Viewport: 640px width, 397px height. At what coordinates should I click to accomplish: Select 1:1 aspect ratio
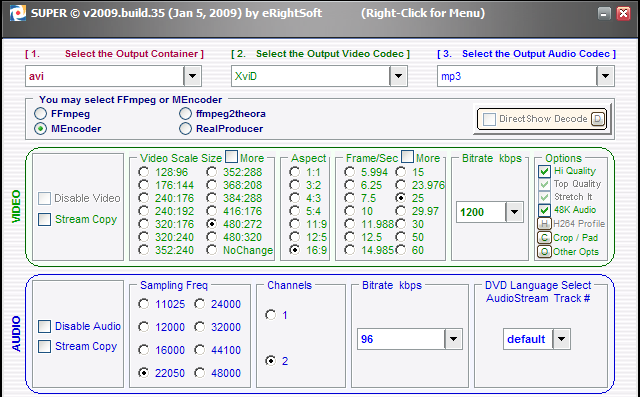295,172
